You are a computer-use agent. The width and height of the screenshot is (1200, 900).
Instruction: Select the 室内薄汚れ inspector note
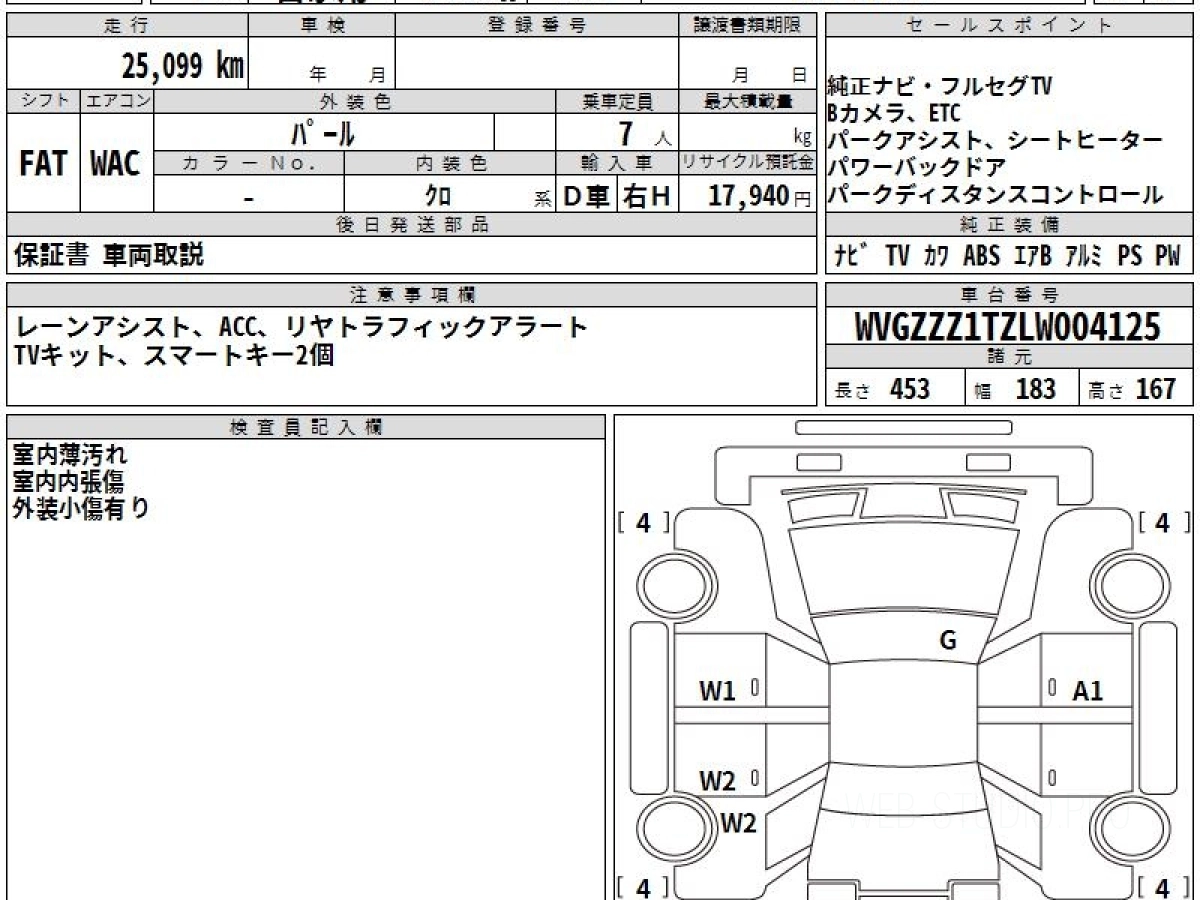(70, 455)
